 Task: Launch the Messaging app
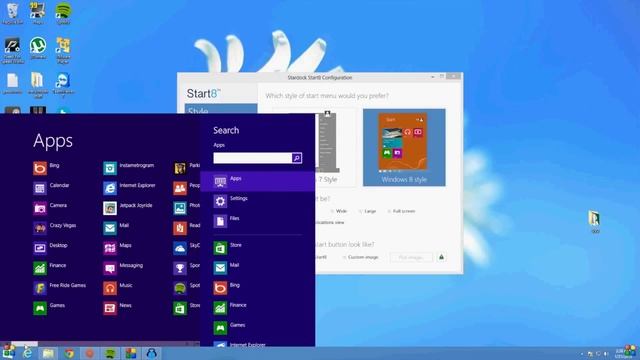pos(123,268)
